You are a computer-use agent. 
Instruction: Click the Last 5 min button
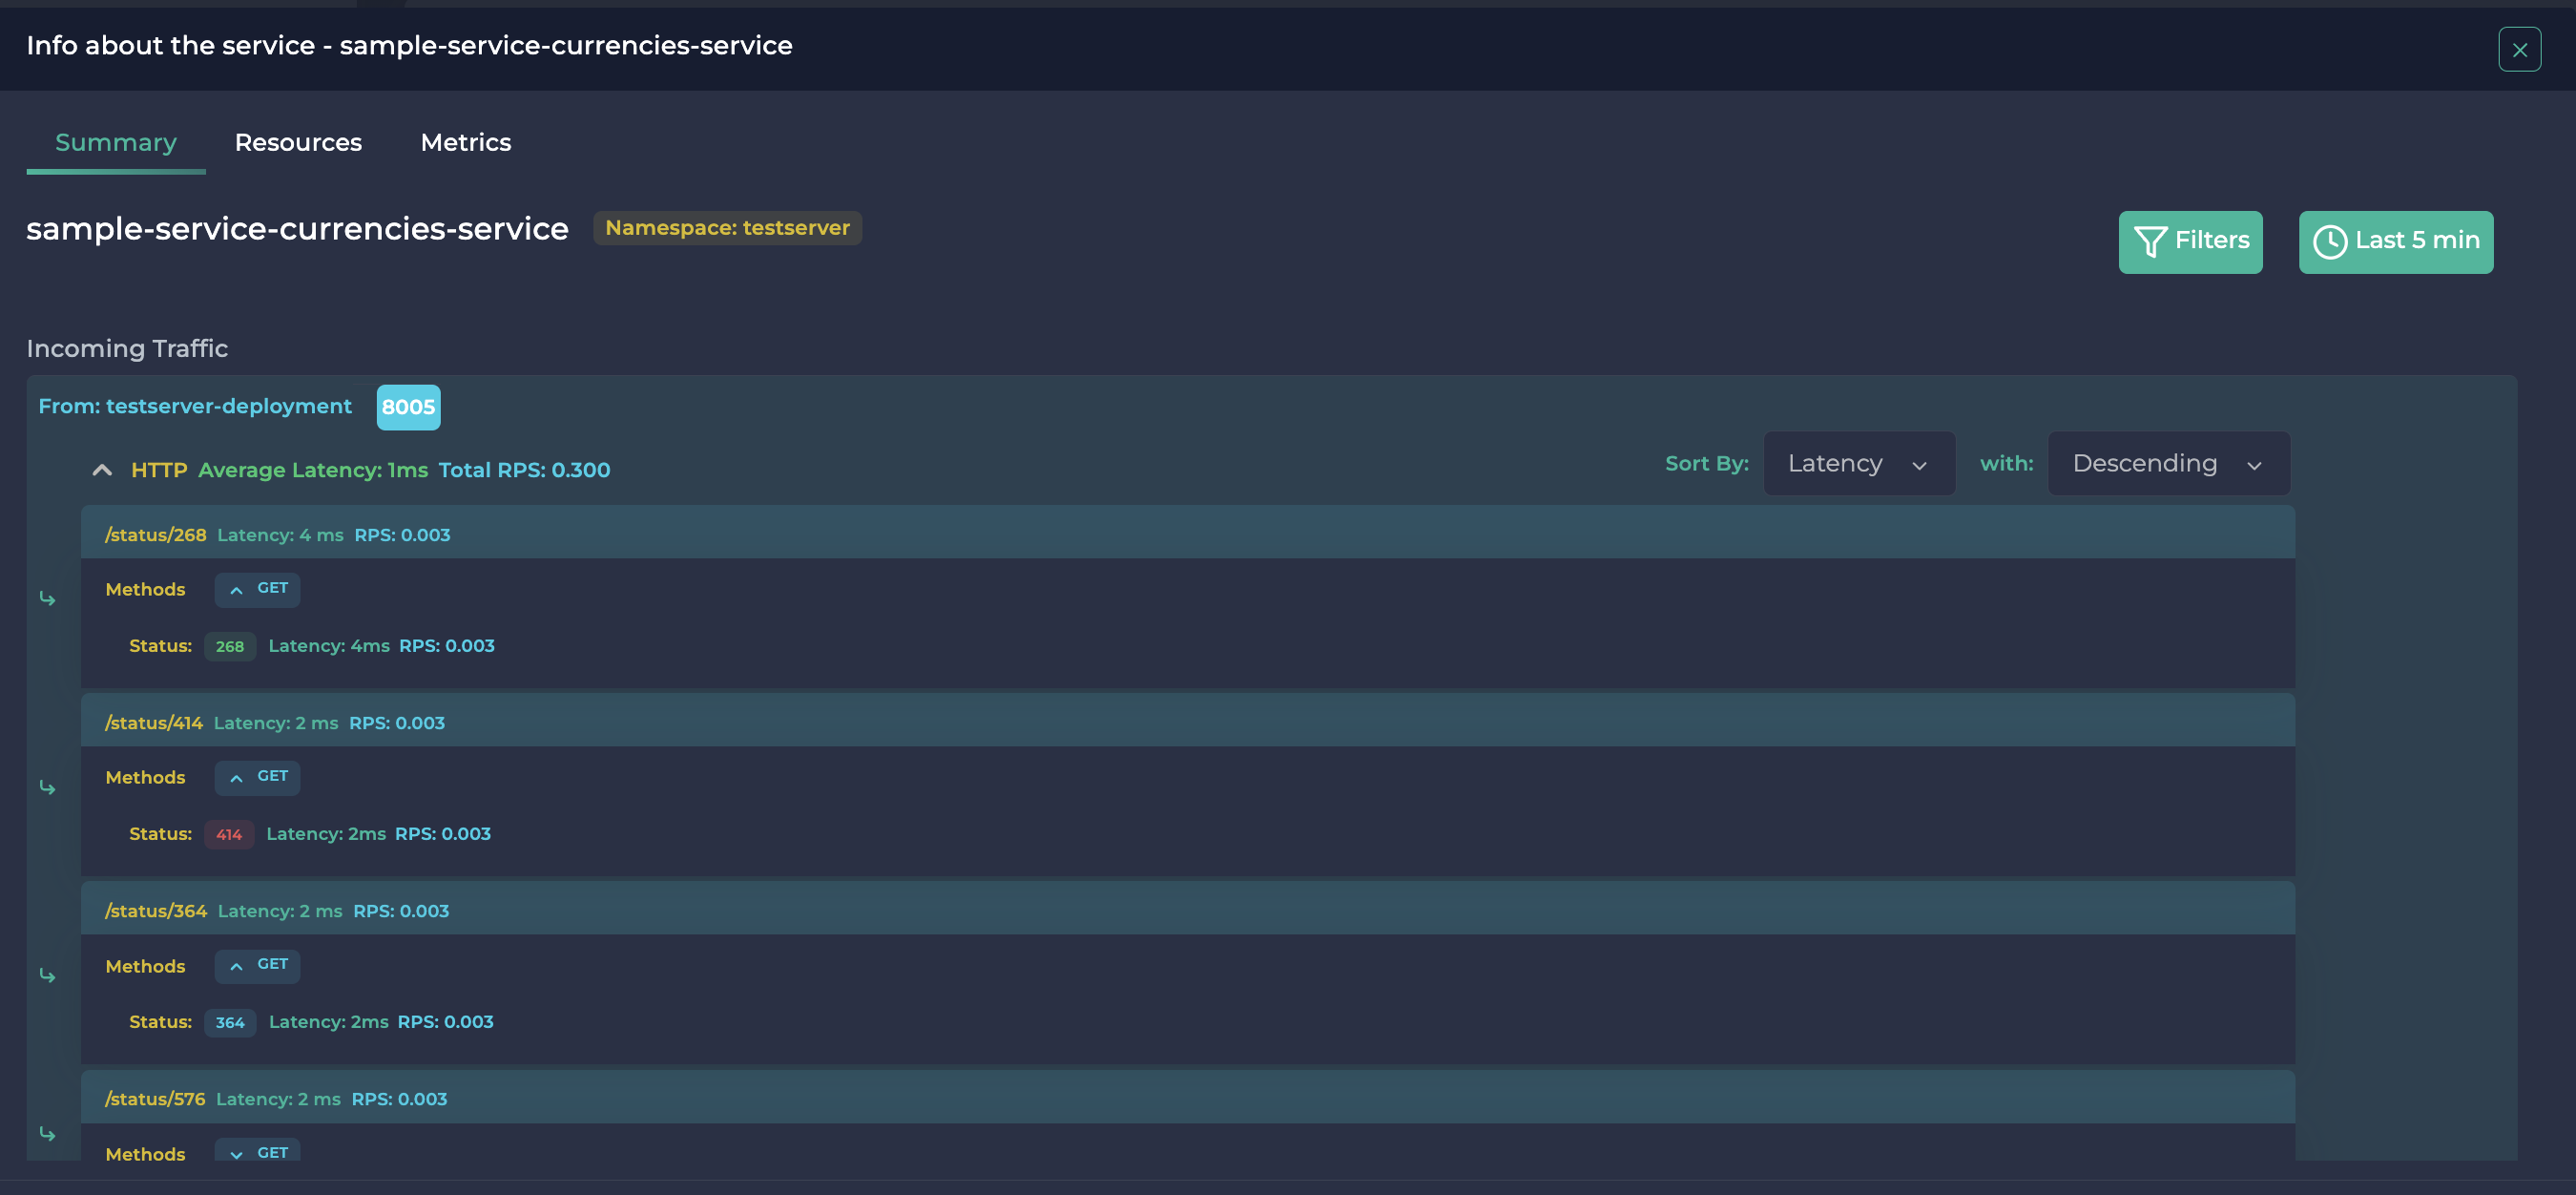pos(2396,241)
